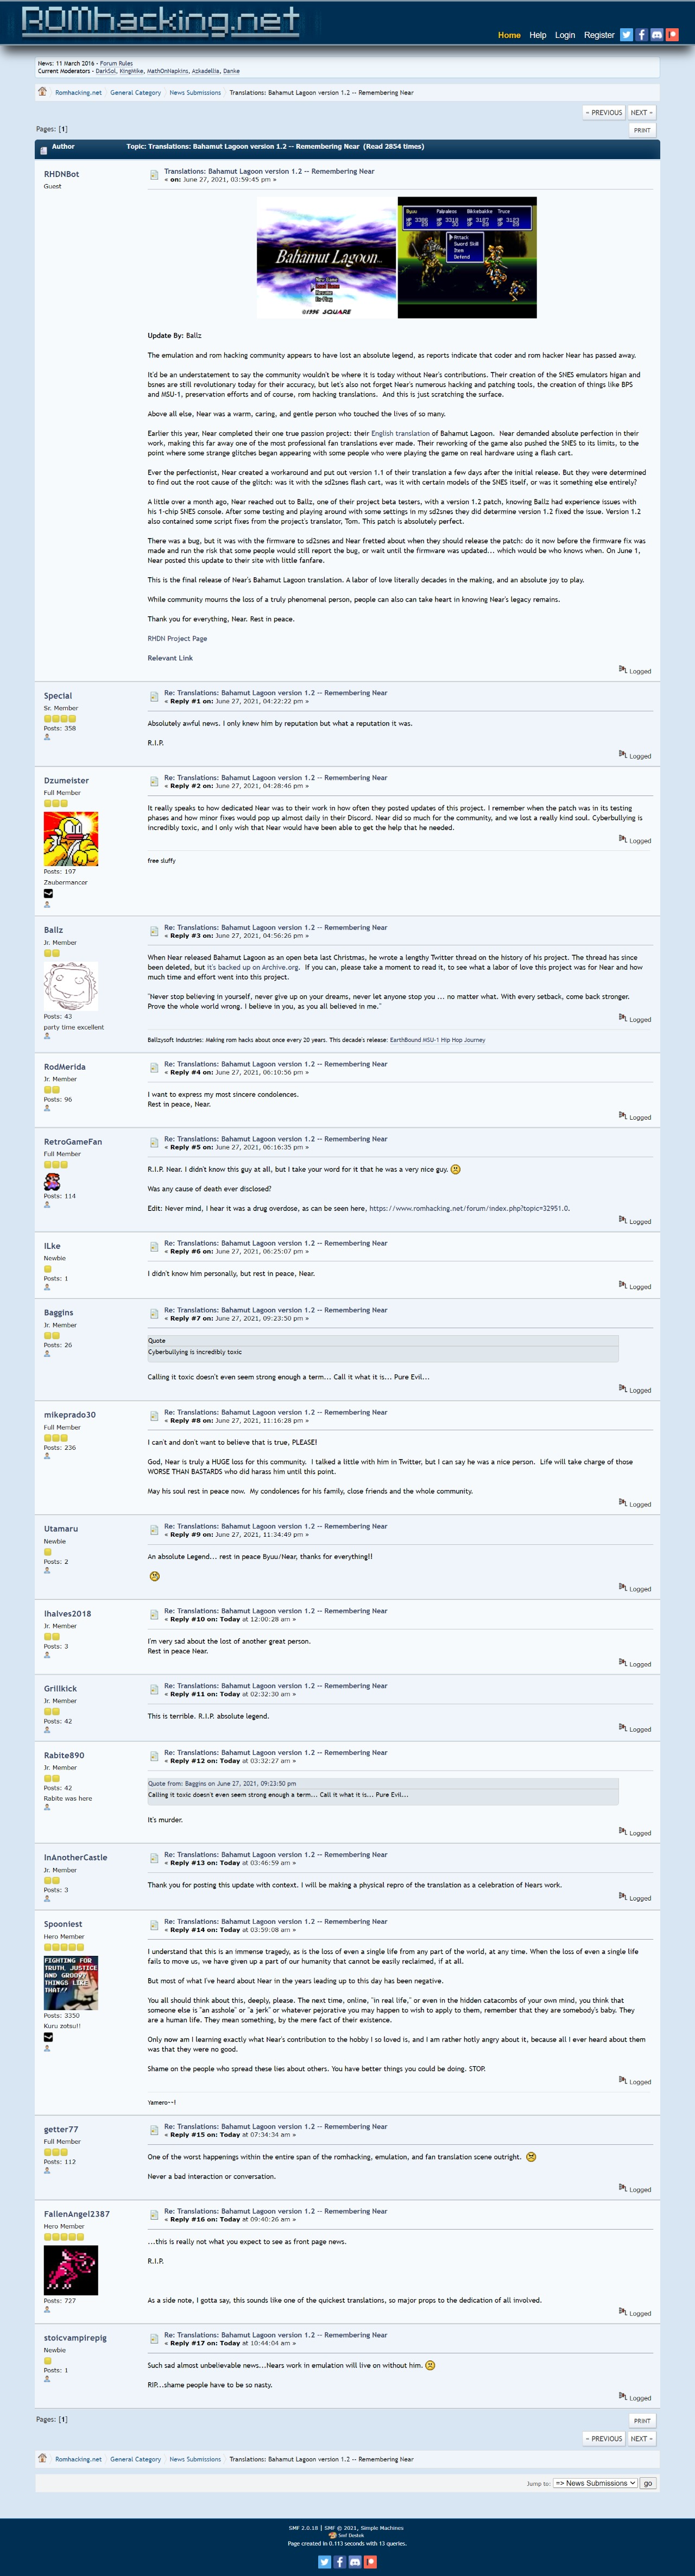The width and height of the screenshot is (695, 2576).
Task: View profile icon under Special's post count
Action: [47, 737]
